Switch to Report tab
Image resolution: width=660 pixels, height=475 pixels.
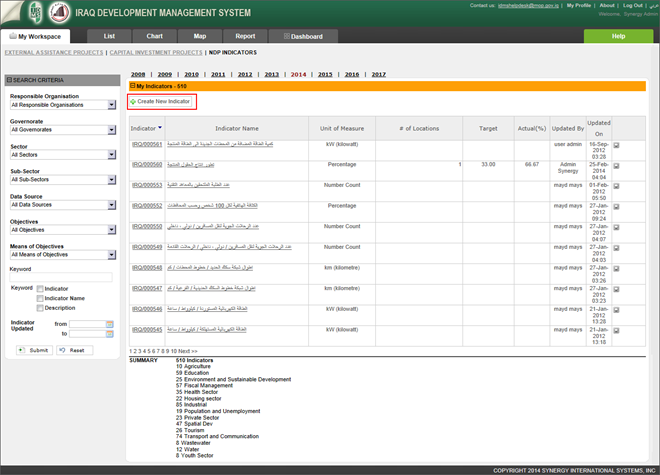(245, 36)
